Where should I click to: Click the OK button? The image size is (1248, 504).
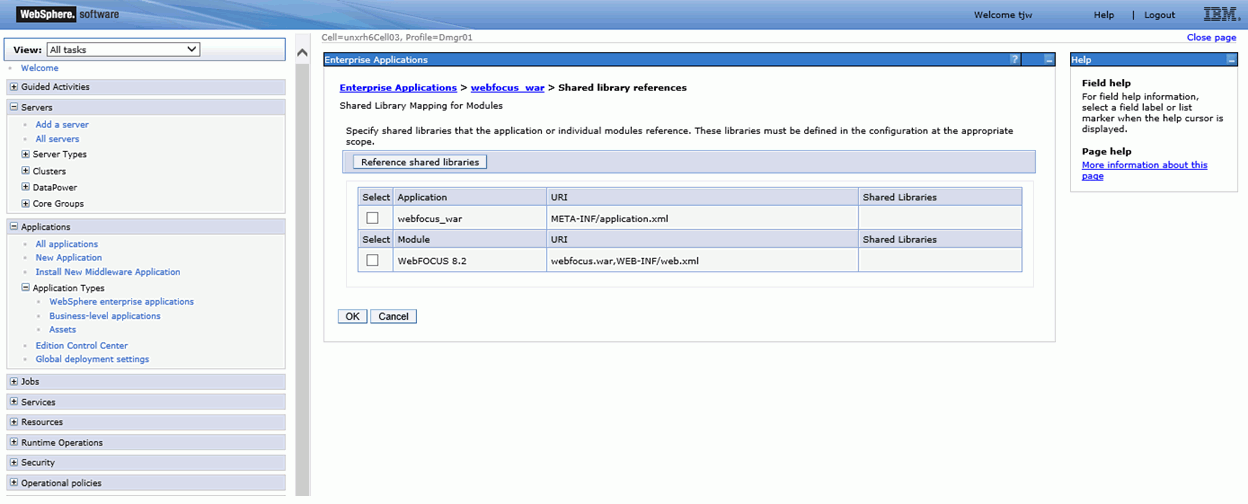click(352, 316)
